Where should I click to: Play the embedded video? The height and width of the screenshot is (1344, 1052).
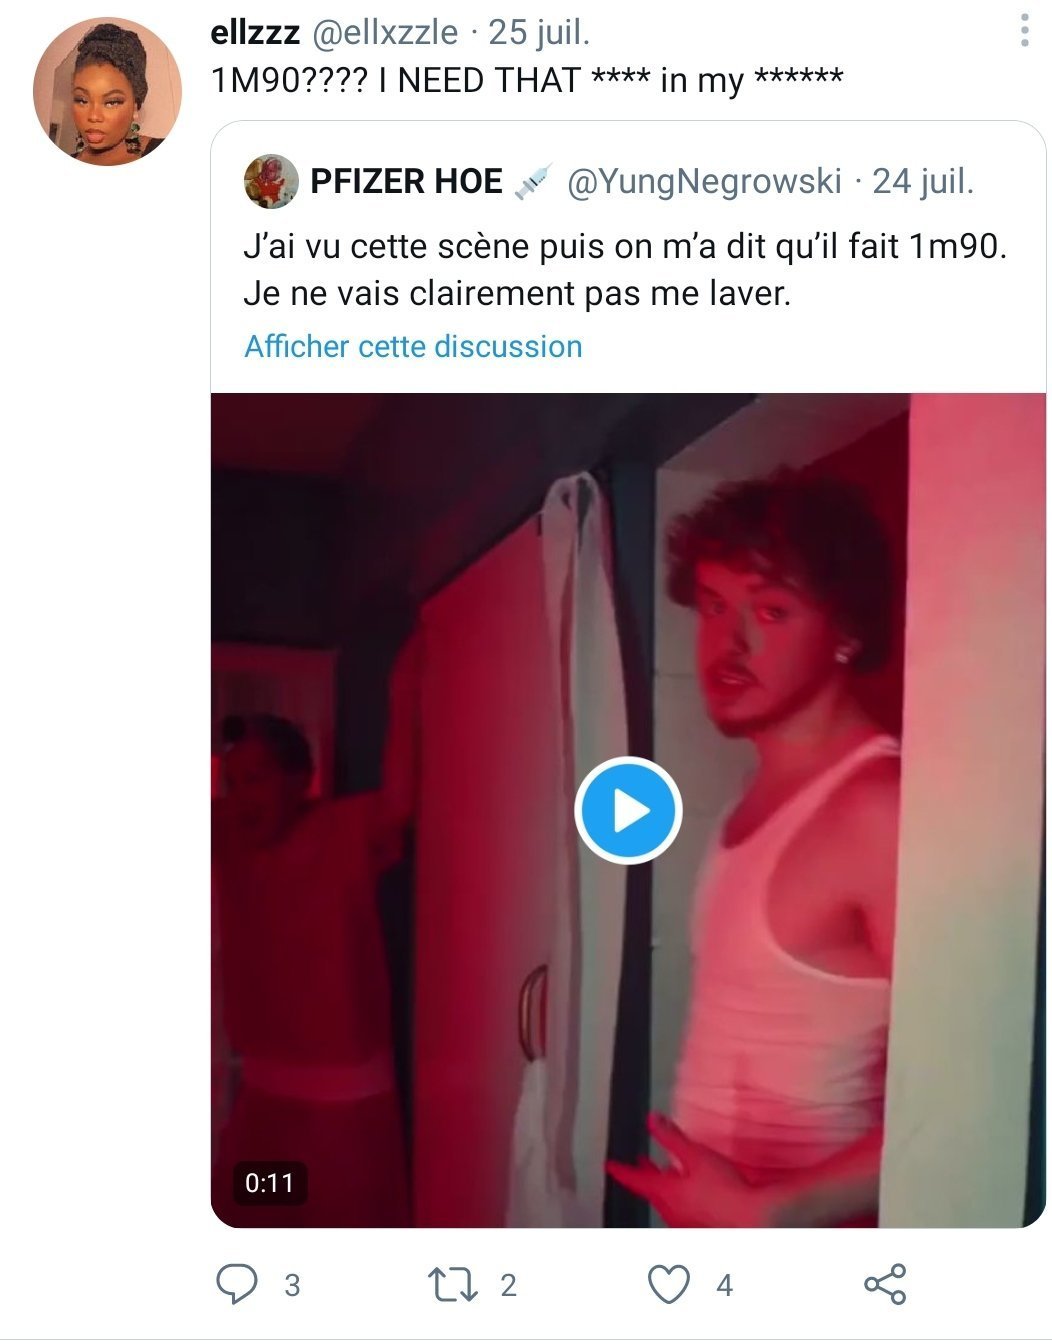click(x=628, y=810)
